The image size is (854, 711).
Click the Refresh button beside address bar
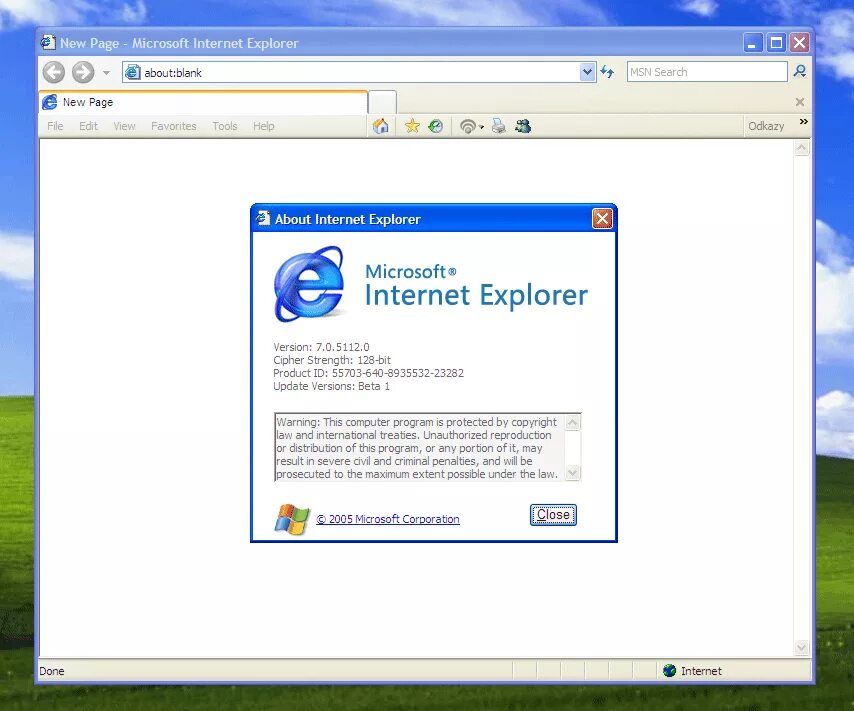click(x=607, y=72)
